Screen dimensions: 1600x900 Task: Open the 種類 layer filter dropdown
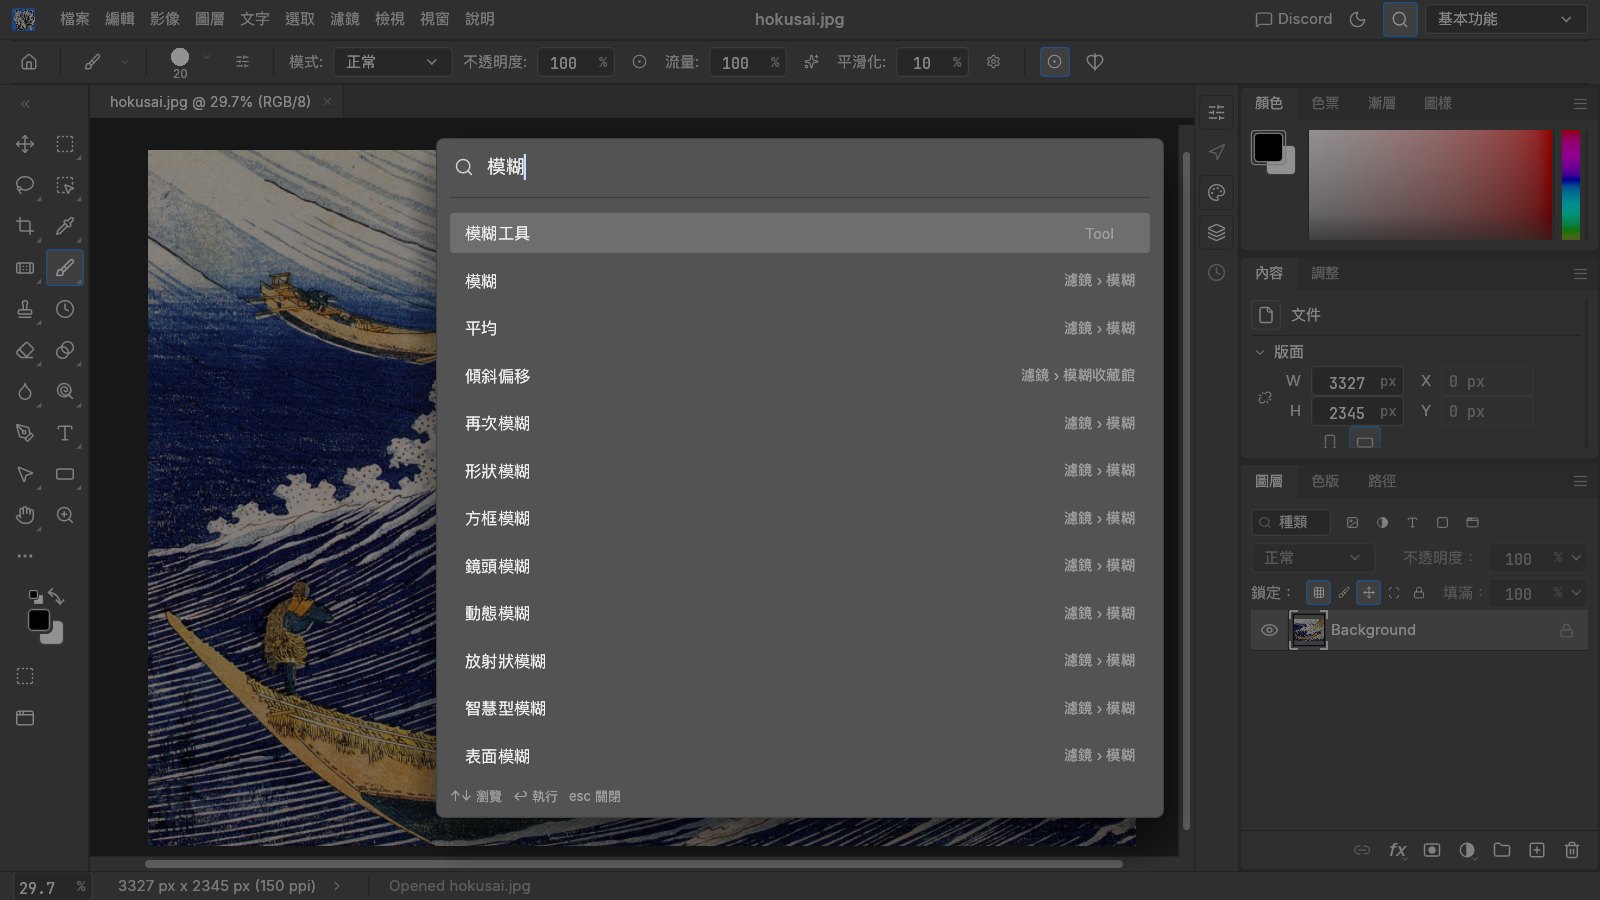1291,522
